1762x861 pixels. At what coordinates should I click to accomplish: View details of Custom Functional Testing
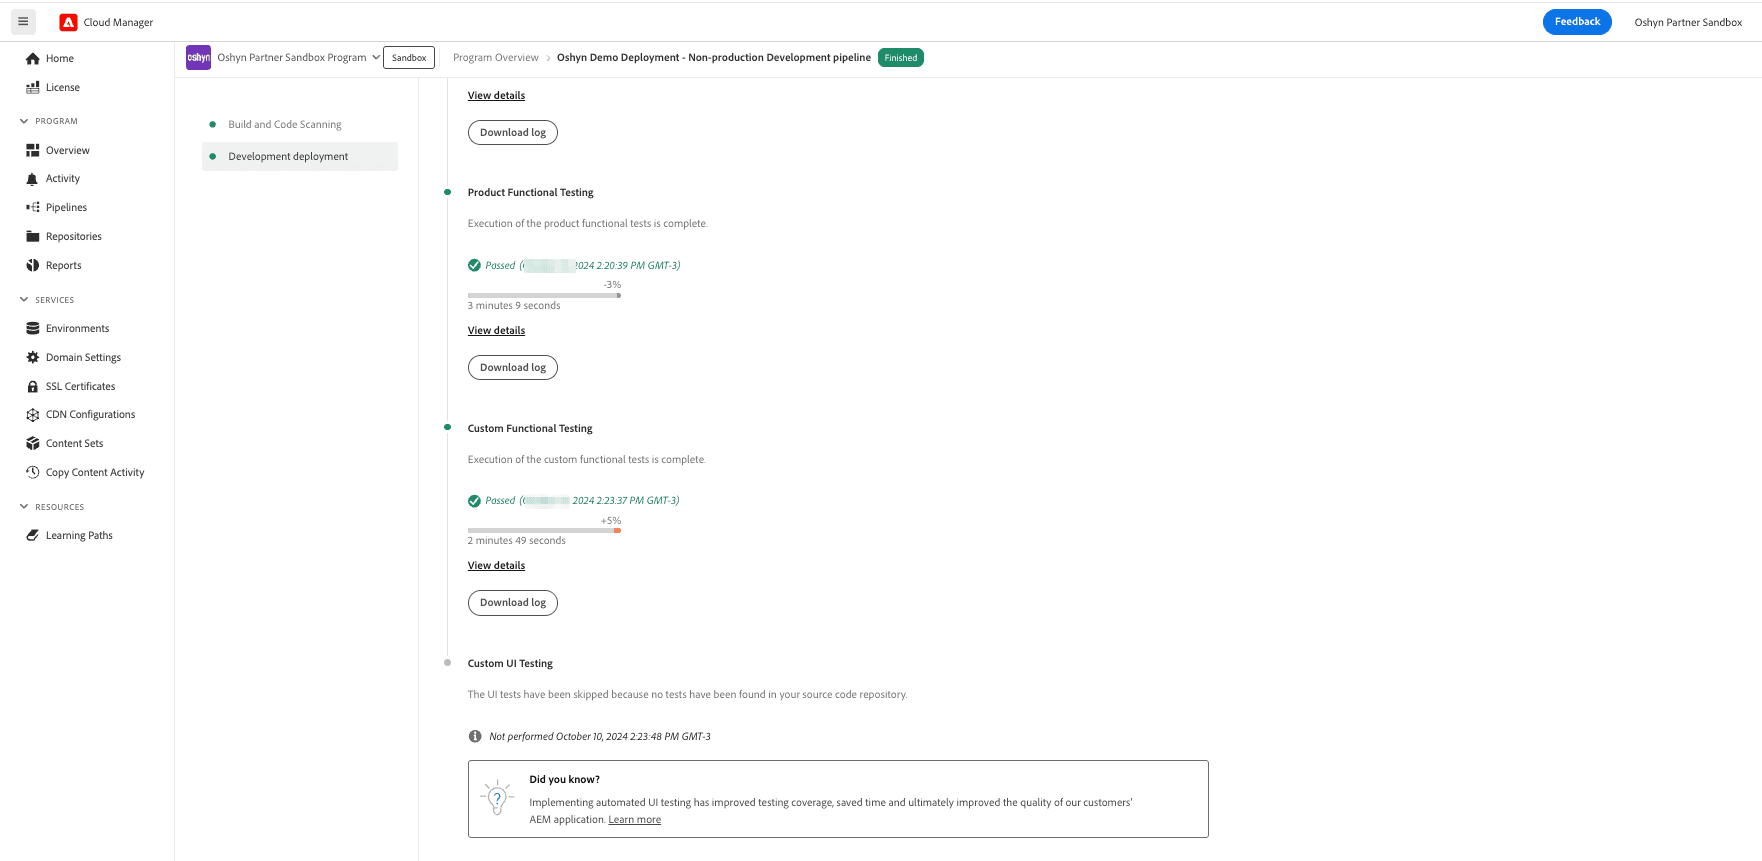[x=496, y=565]
